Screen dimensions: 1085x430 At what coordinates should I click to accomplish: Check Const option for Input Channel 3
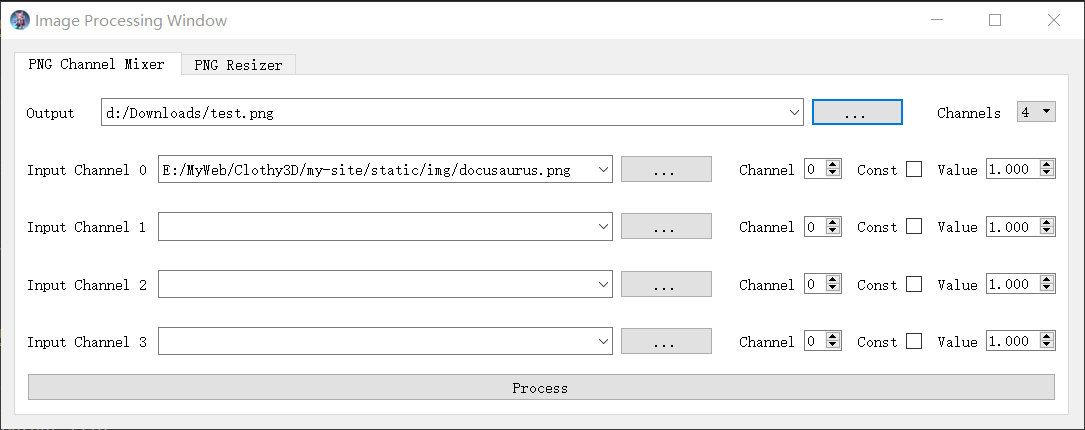point(914,342)
